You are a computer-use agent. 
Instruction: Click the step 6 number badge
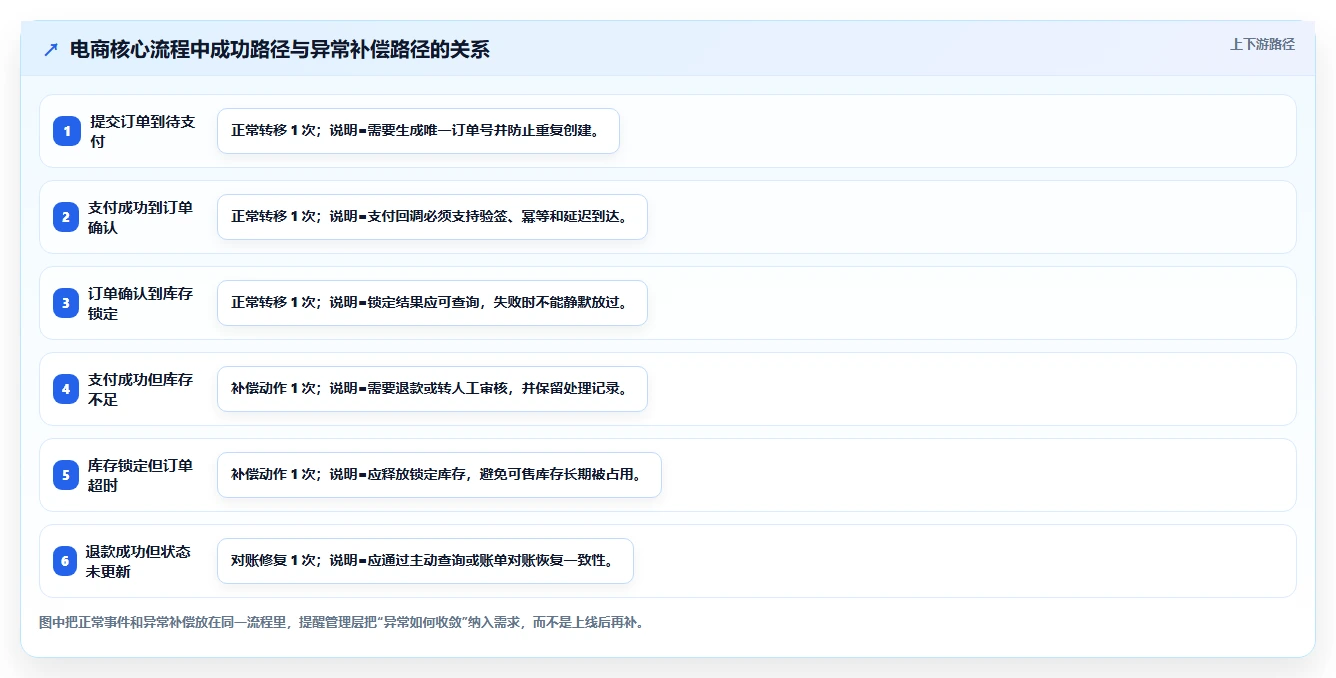tap(66, 561)
